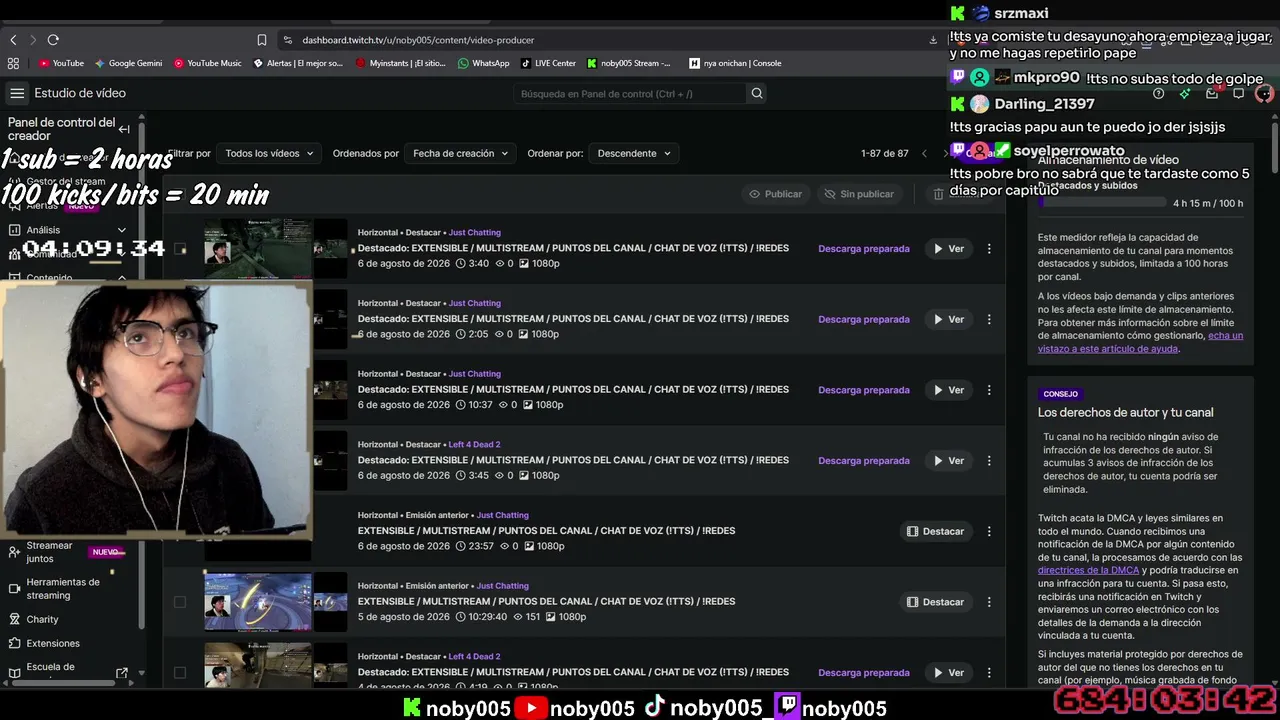The height and width of the screenshot is (720, 1280).
Task: Open the apps grid in the bookmarks bar
Action: click(13, 63)
